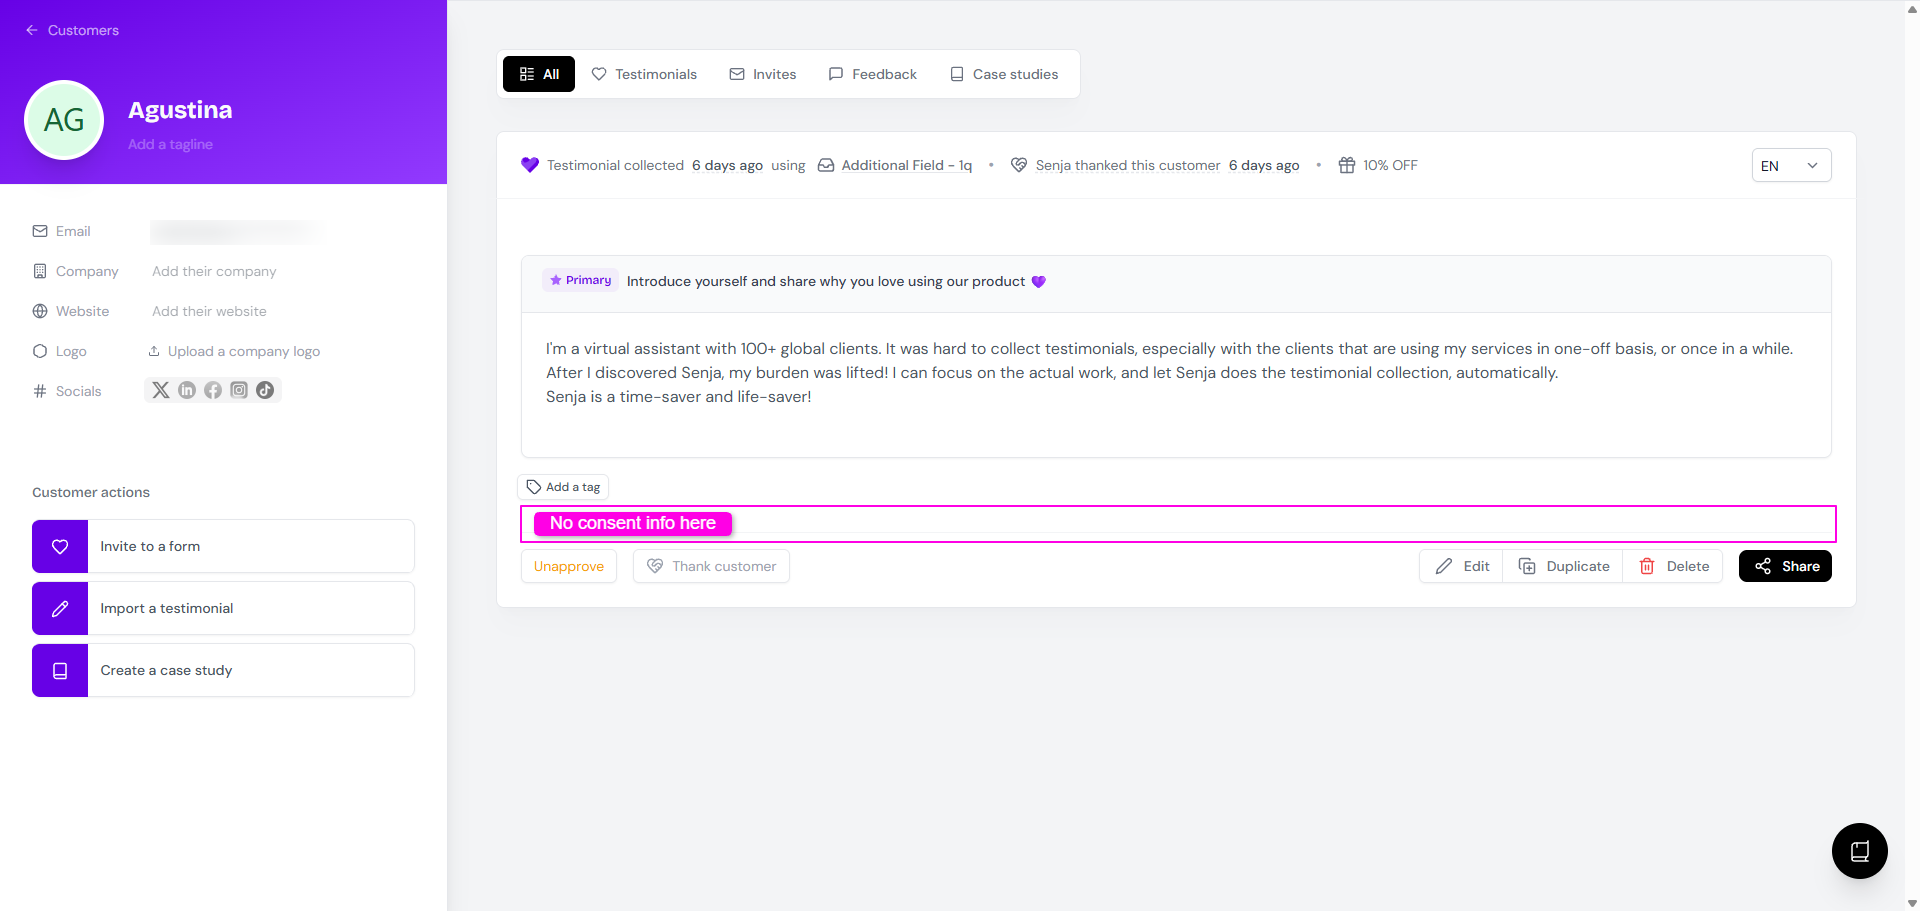Click the trash icon in Delete
Screen dimensions: 1920x911
click(x=1647, y=566)
